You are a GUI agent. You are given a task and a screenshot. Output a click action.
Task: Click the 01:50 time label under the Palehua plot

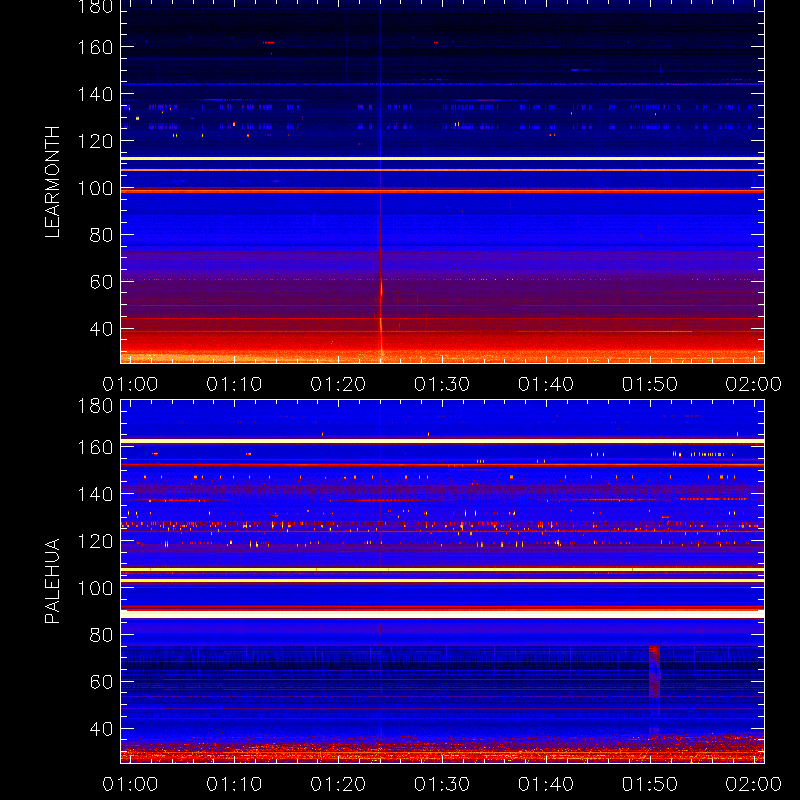pos(650,784)
